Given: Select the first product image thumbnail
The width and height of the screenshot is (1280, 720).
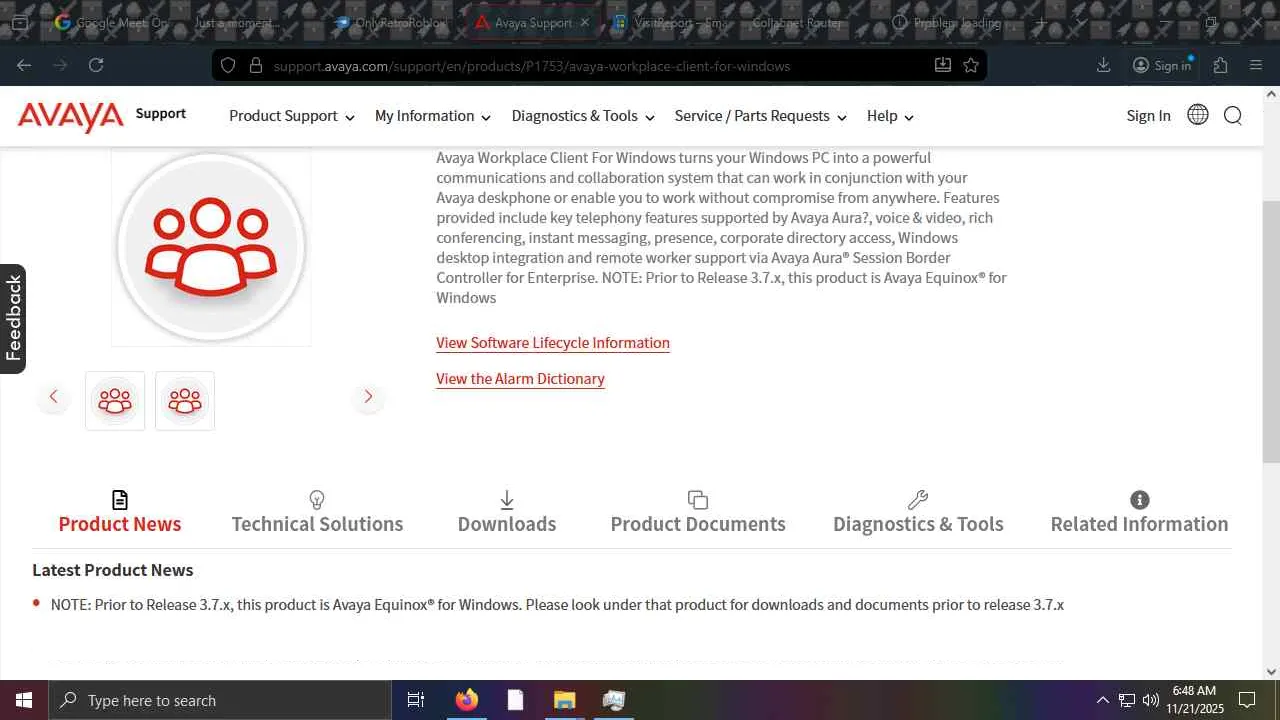Looking at the screenshot, I should point(115,401).
